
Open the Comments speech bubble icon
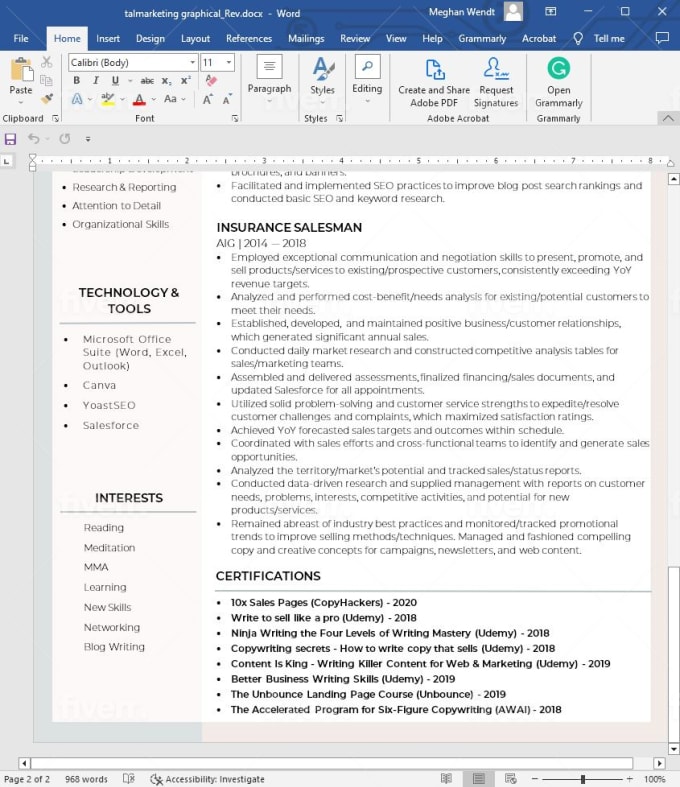pyautogui.click(x=662, y=38)
